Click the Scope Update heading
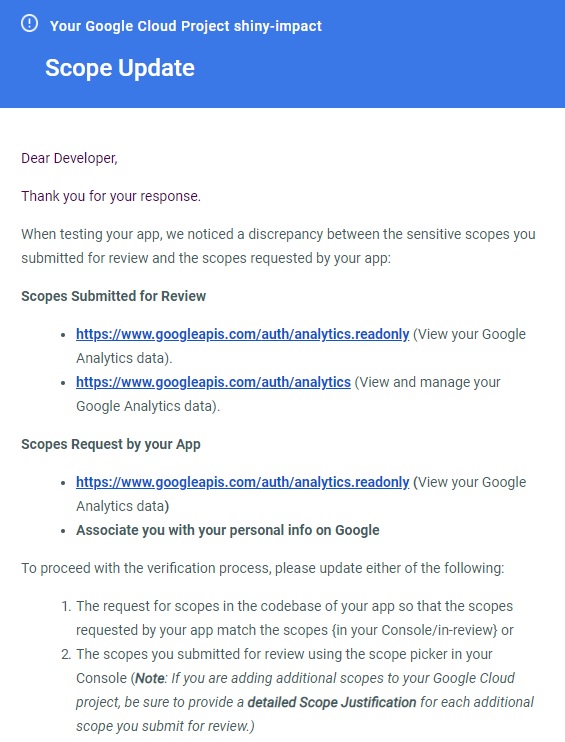Screen dimensions: 565x742 (120, 68)
